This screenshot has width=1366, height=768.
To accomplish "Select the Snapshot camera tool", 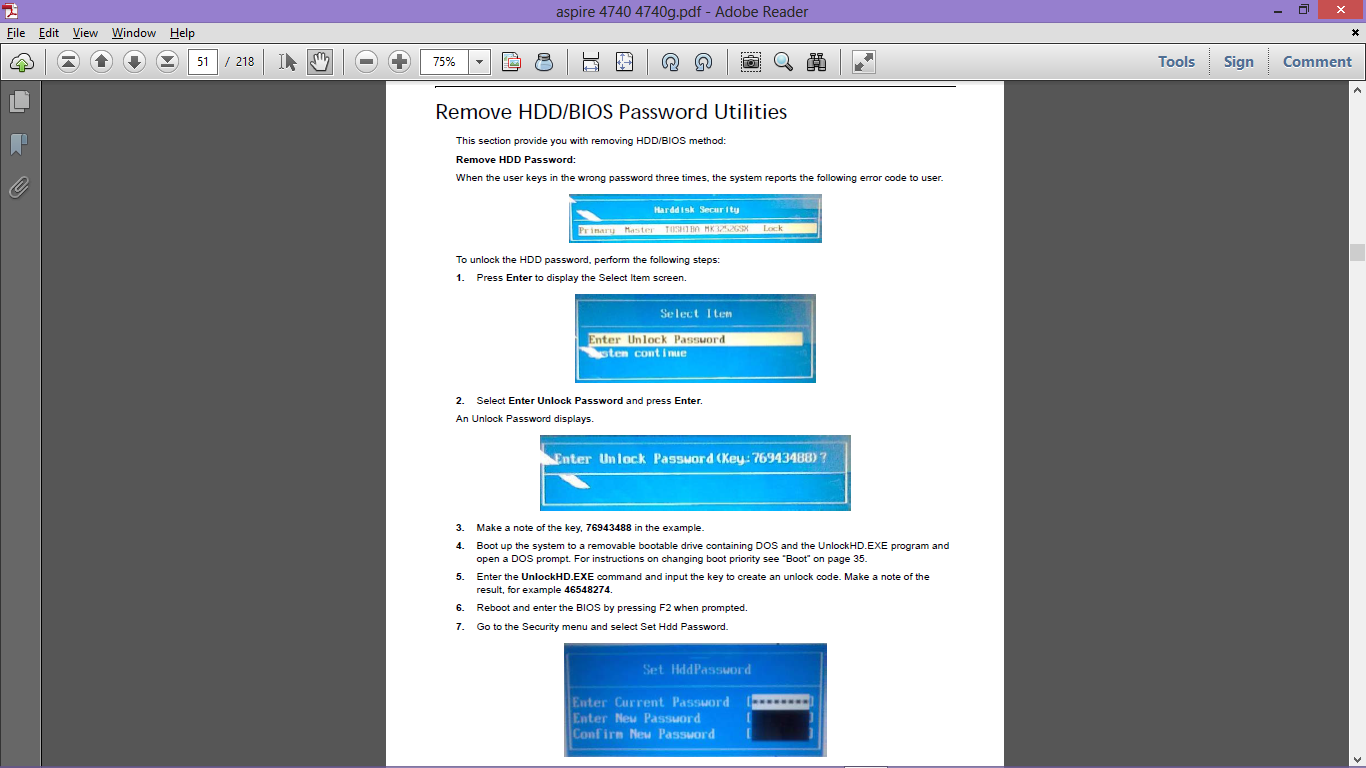I will tap(751, 62).
